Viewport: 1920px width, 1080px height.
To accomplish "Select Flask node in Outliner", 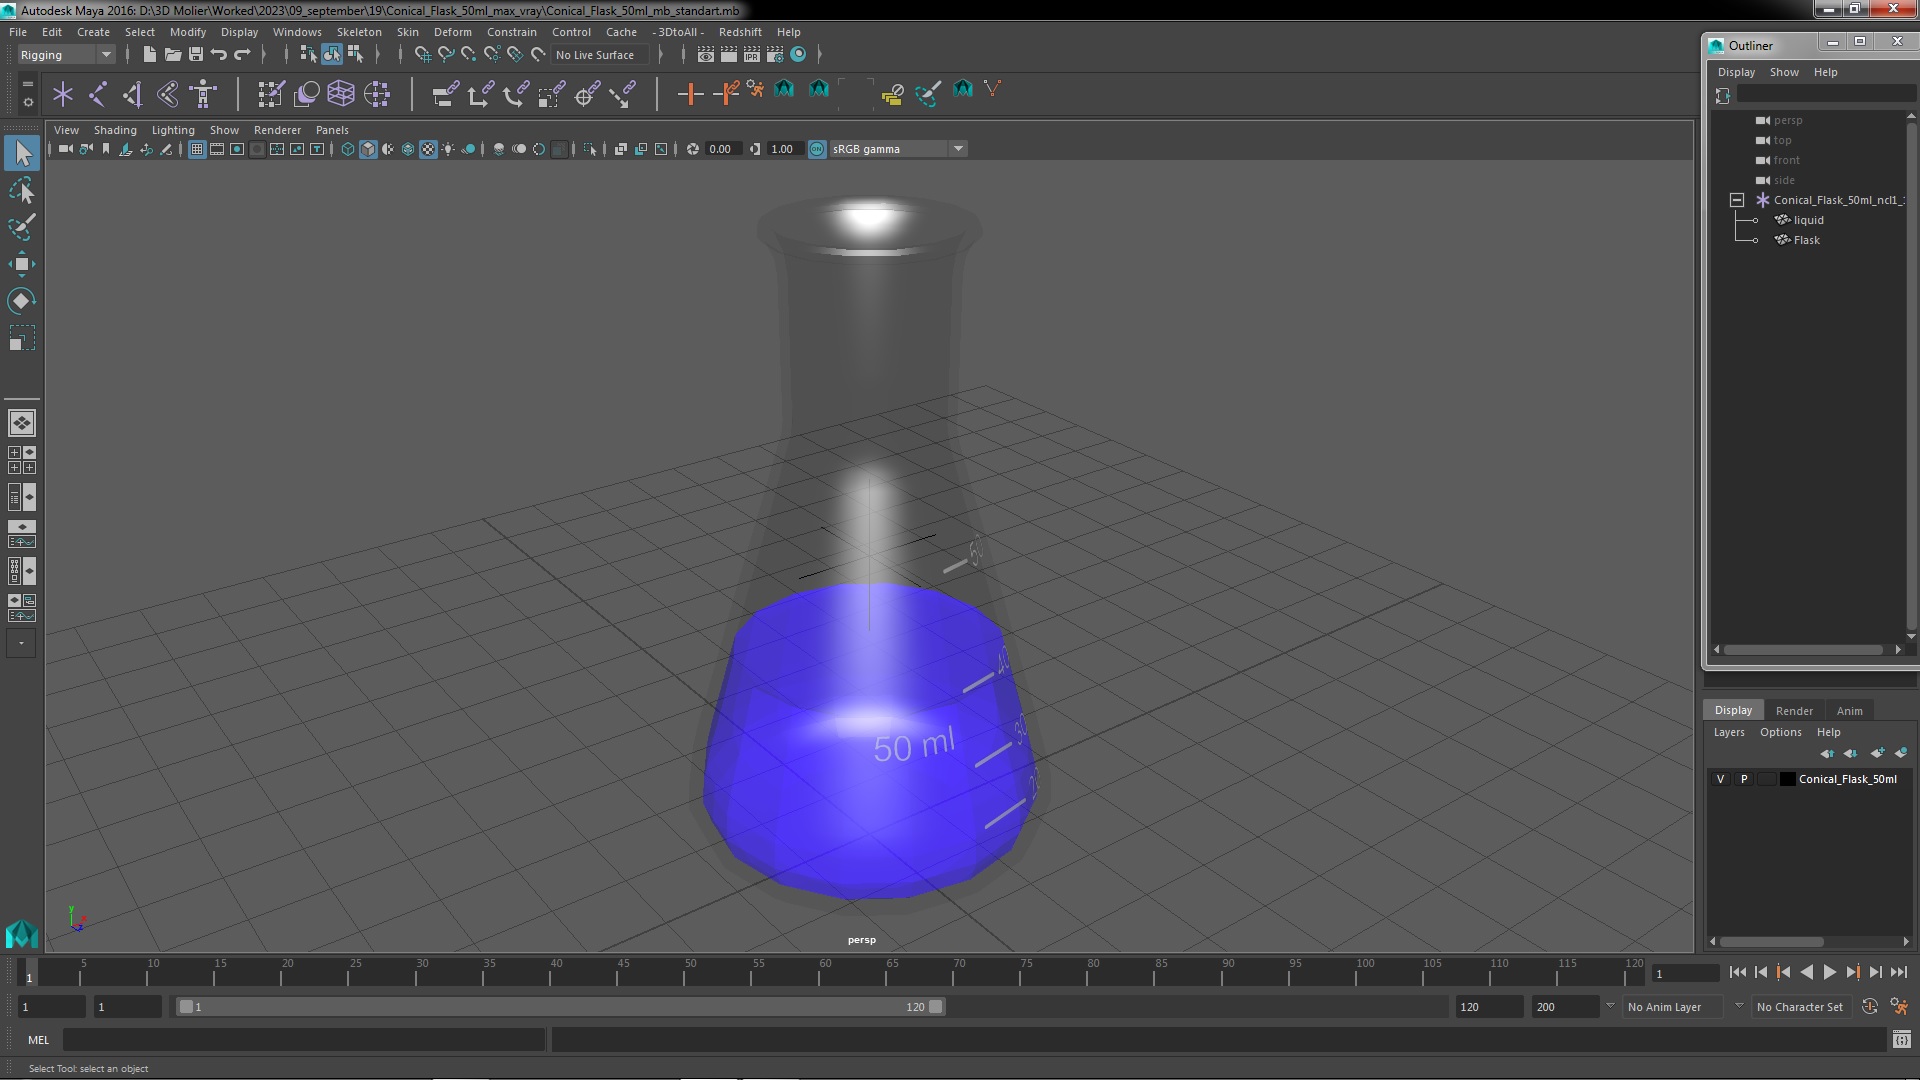I will point(1806,240).
